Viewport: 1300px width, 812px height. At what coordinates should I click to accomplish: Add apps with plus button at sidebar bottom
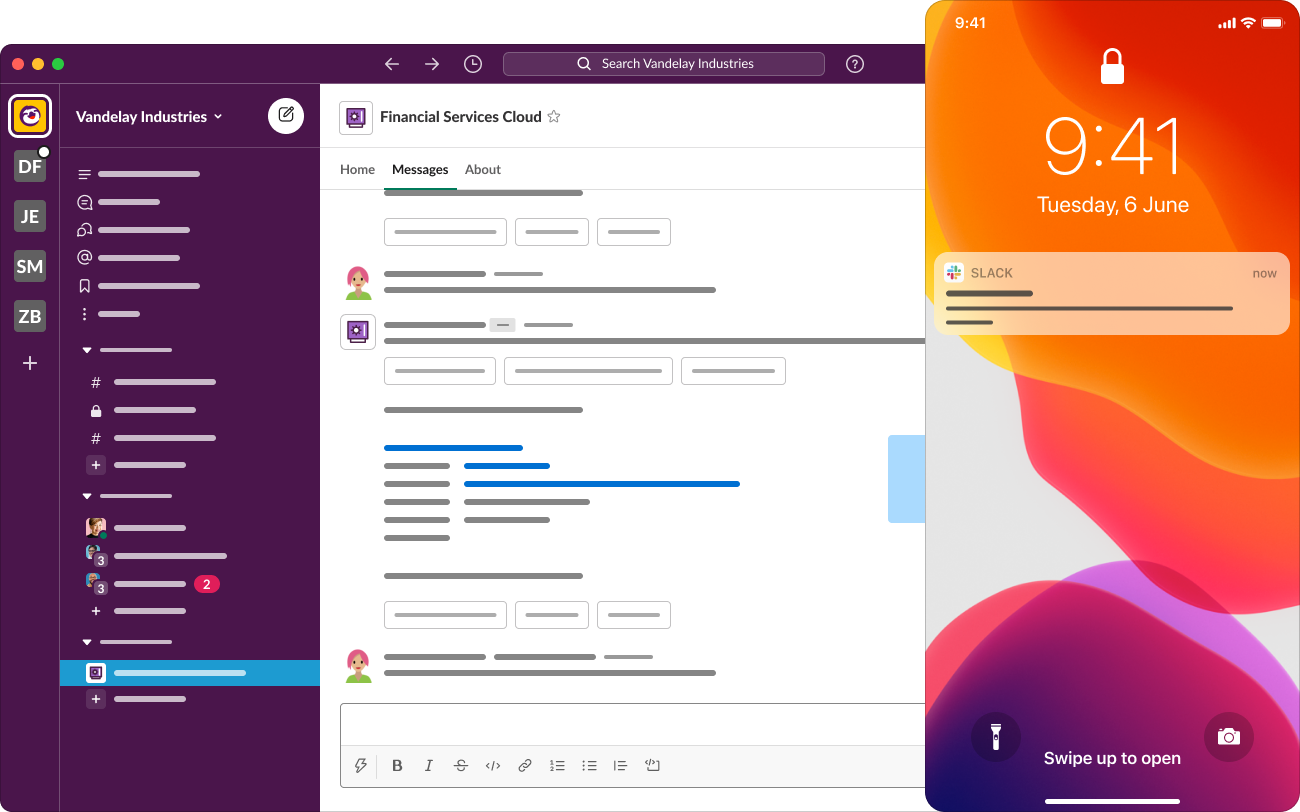point(96,699)
